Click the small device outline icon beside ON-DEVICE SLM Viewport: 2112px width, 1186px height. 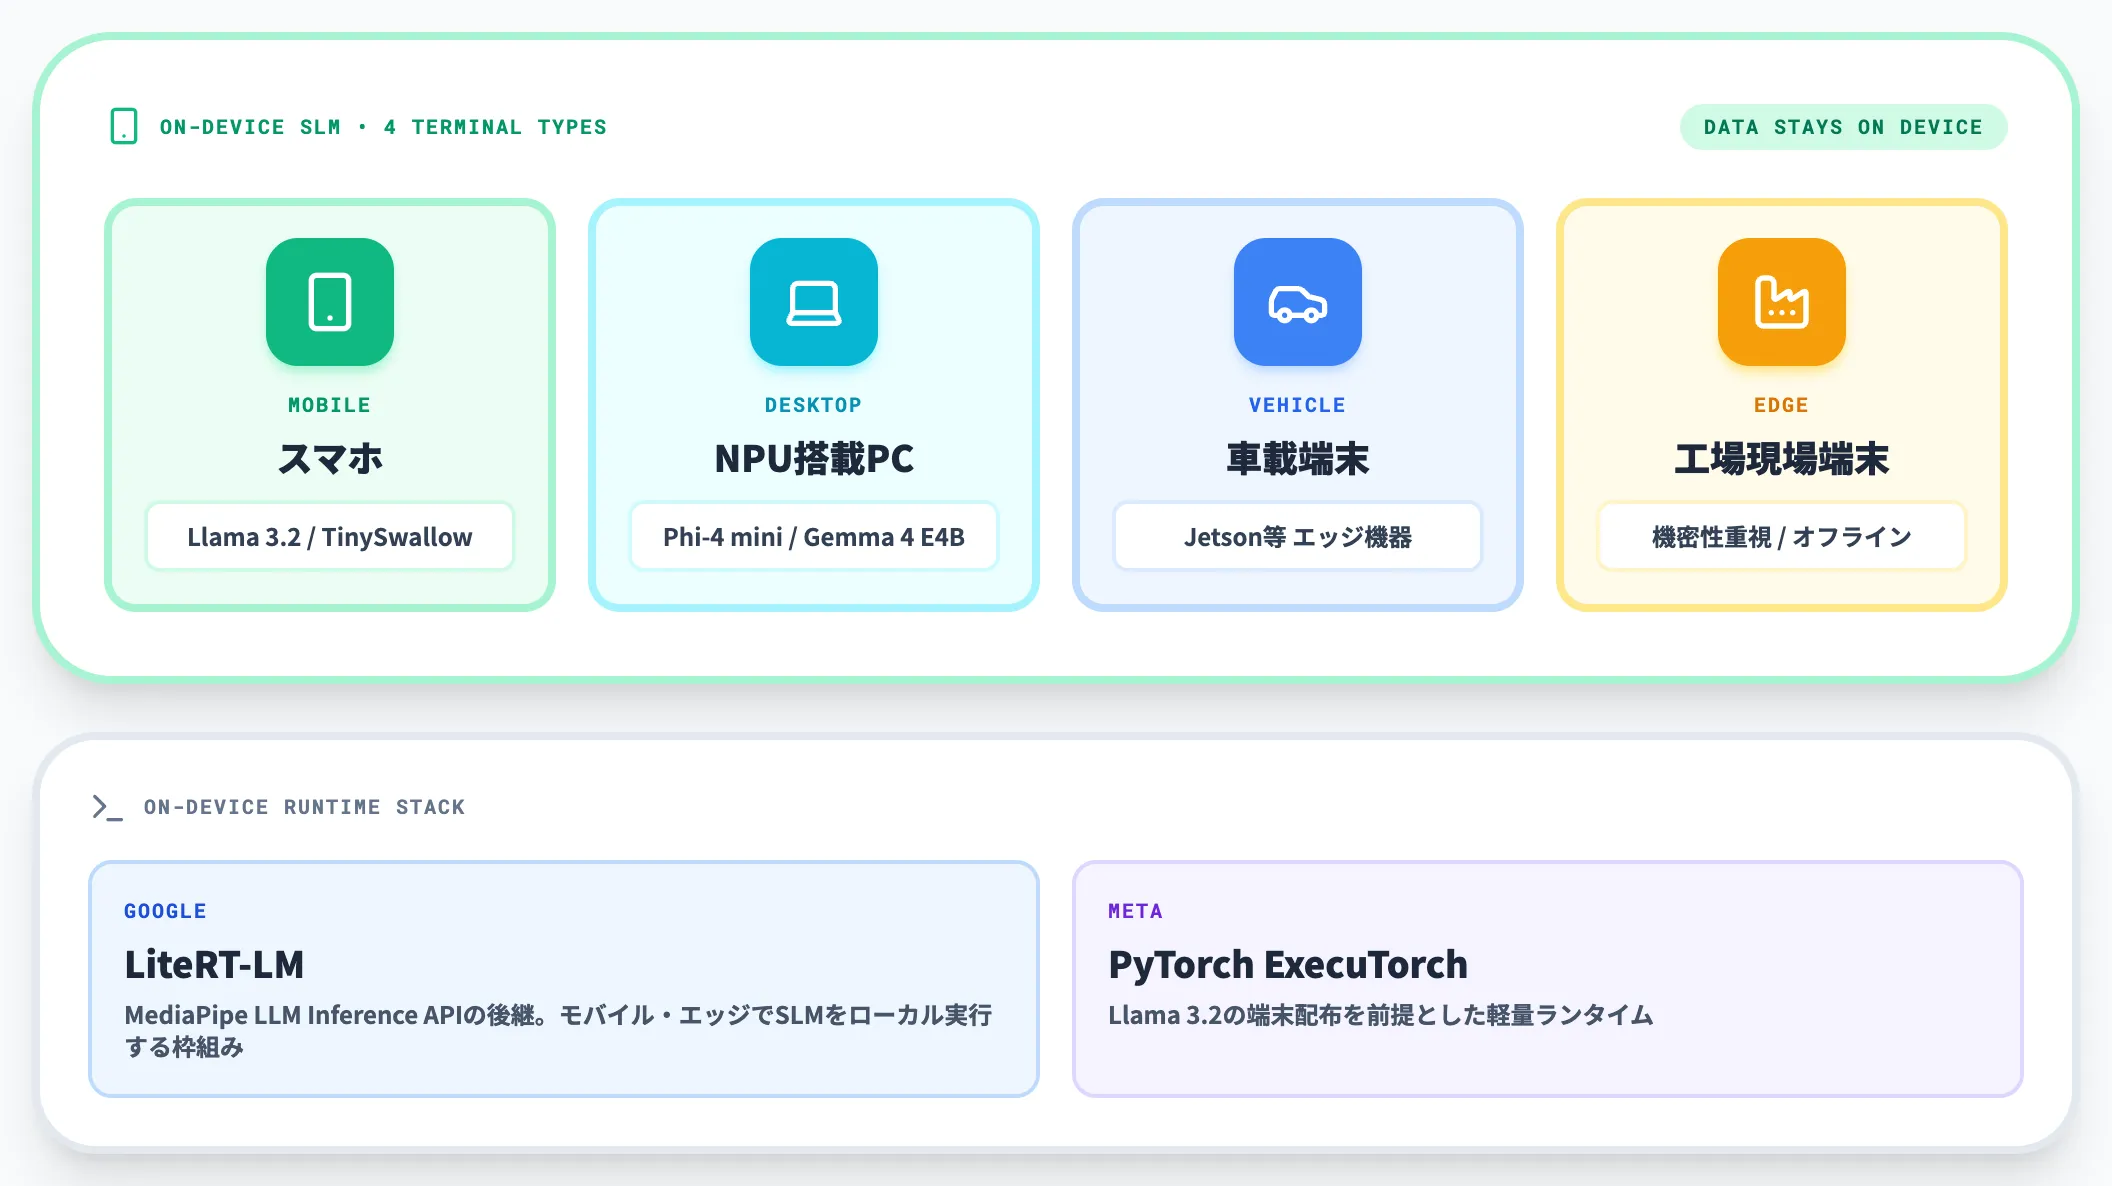point(124,127)
